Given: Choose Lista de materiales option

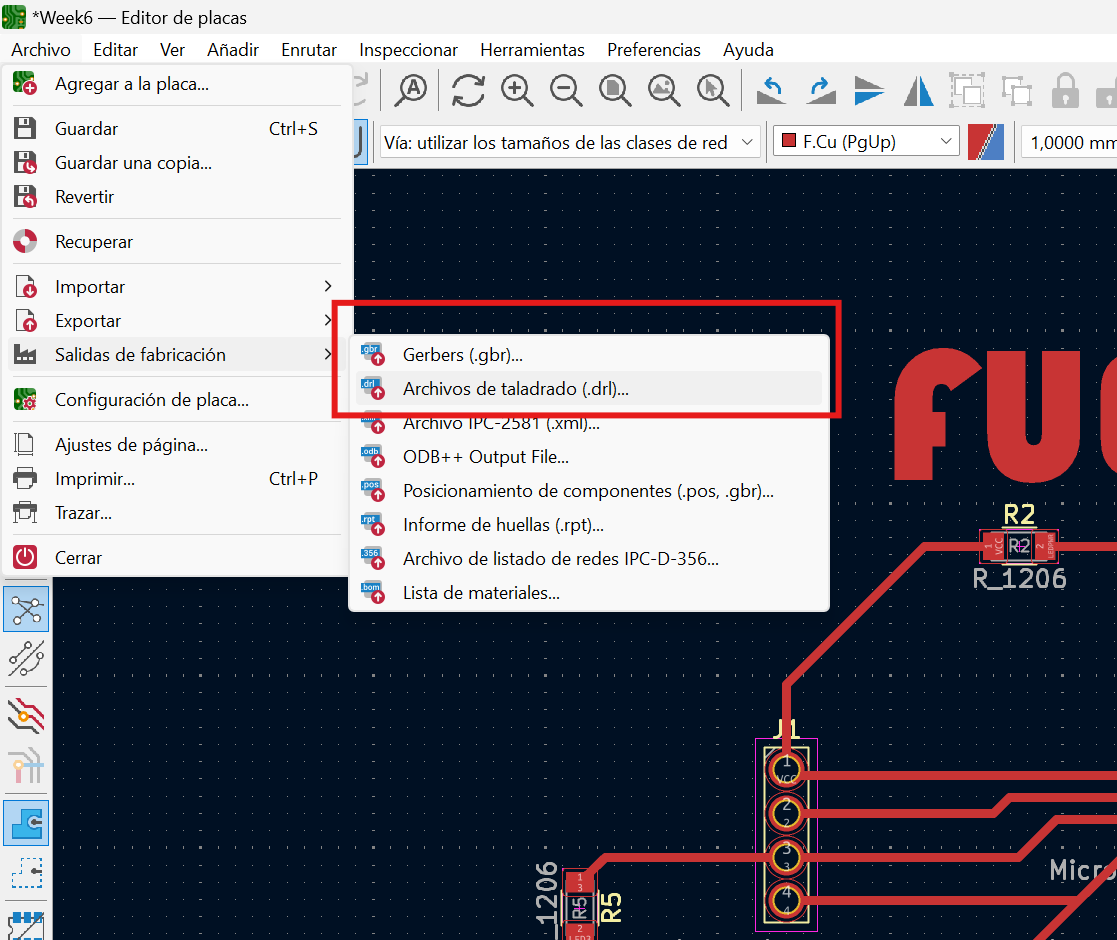Looking at the screenshot, I should click(588, 593).
